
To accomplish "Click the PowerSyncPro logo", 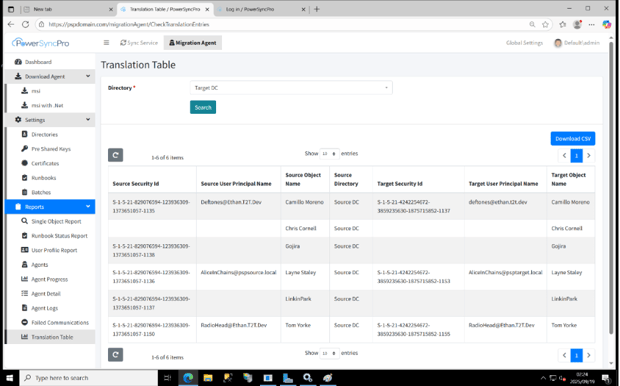I will 40,42.
